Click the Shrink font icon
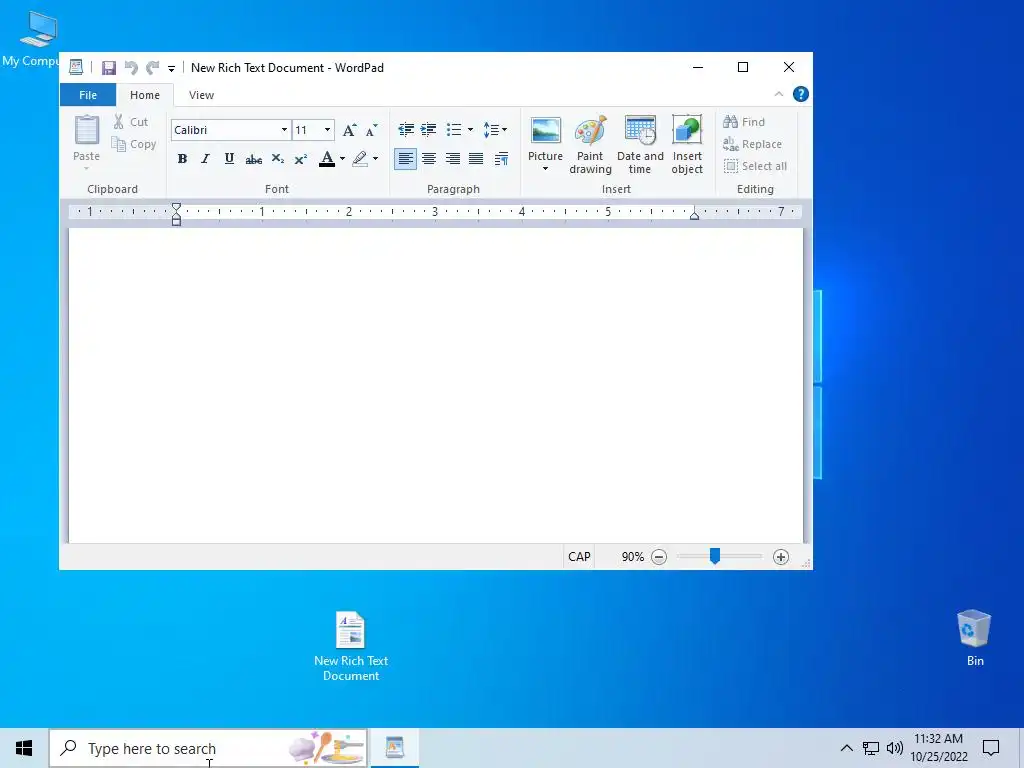This screenshot has height=768, width=1024. [x=372, y=130]
